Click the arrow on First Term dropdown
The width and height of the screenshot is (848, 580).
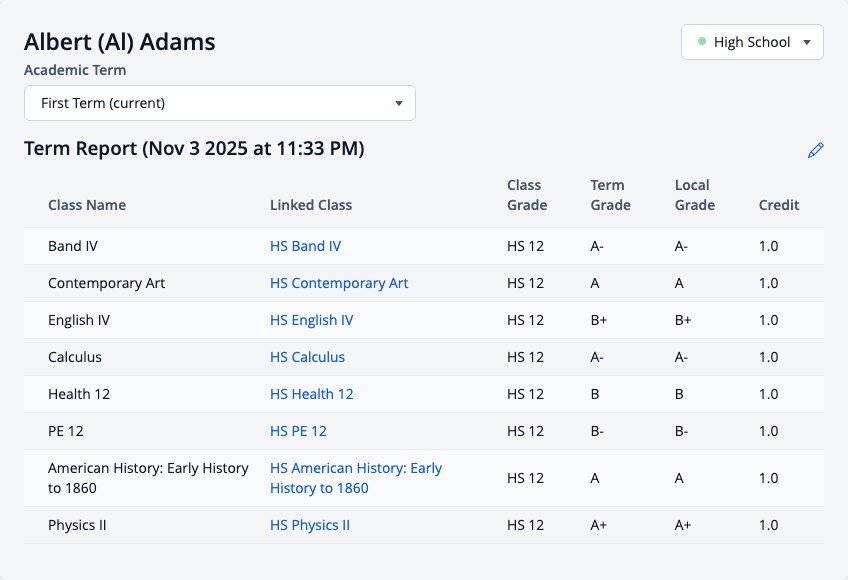coord(399,103)
